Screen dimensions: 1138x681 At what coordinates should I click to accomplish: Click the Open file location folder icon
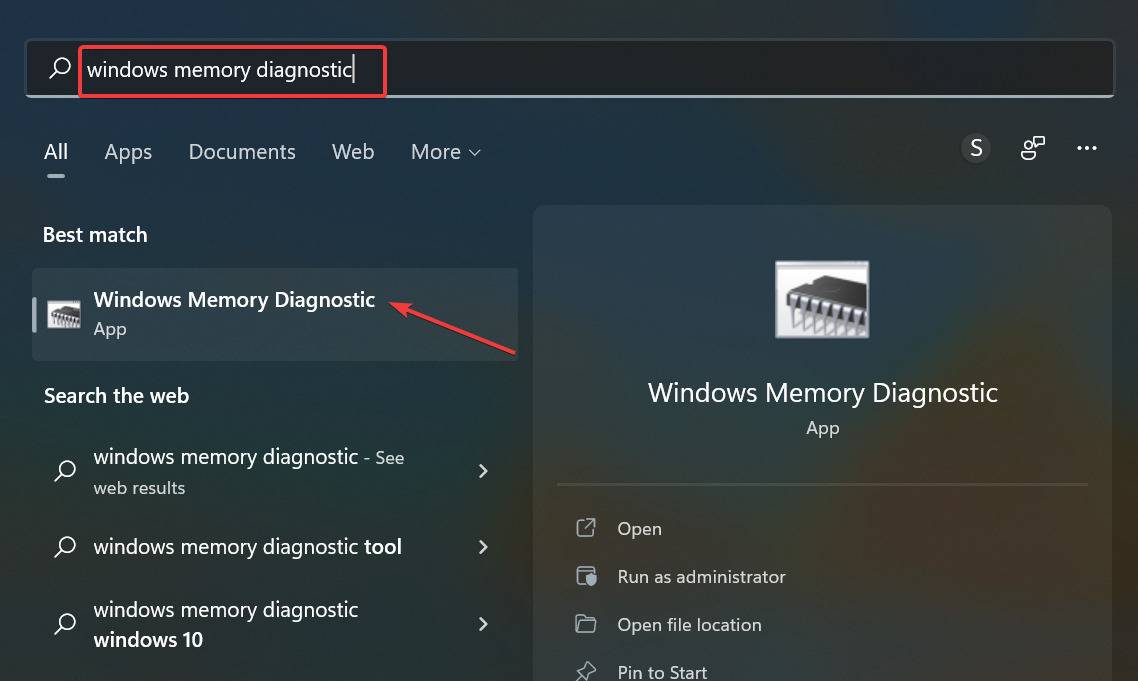click(x=586, y=624)
